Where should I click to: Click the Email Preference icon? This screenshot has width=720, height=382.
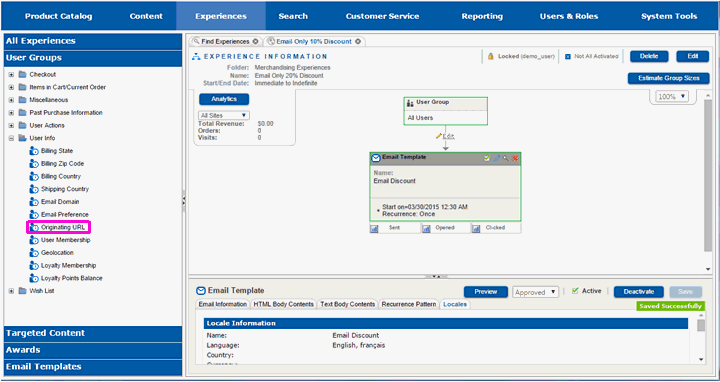coord(34,214)
